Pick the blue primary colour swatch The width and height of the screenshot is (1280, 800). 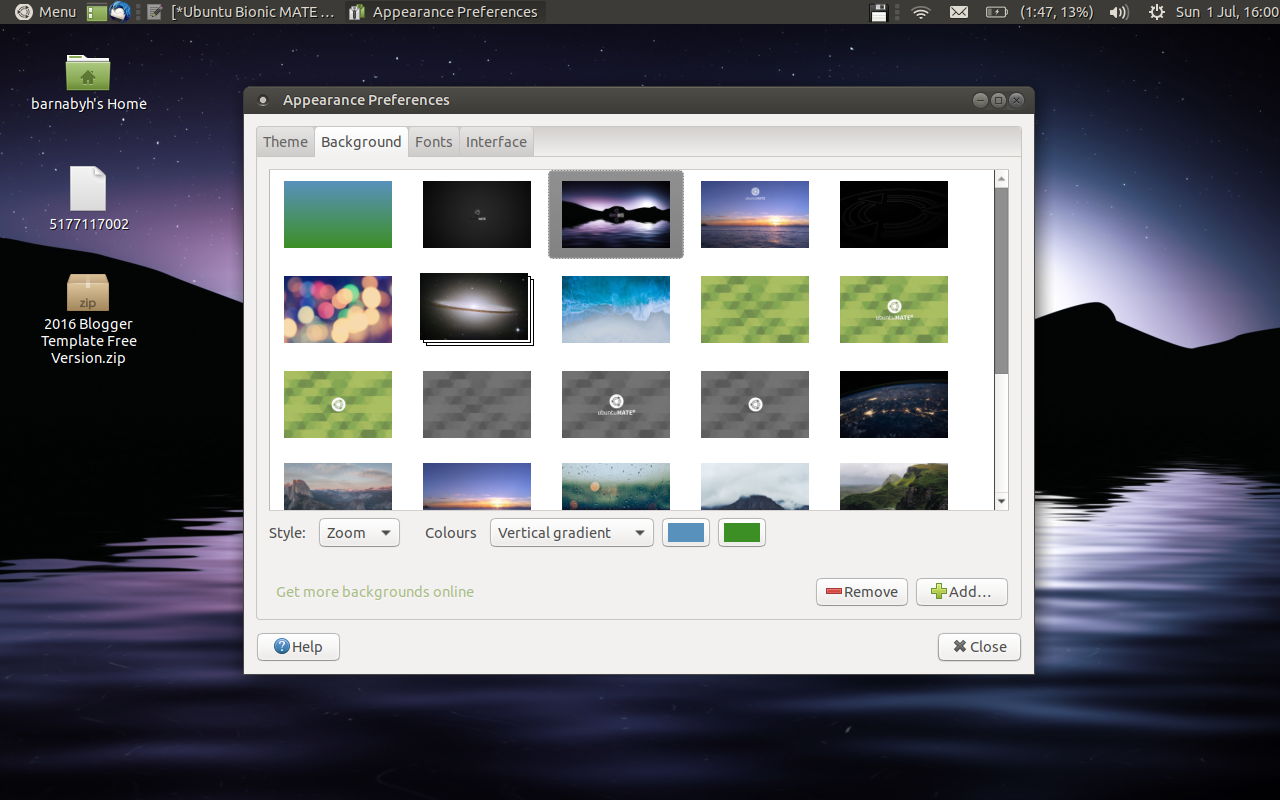[686, 533]
